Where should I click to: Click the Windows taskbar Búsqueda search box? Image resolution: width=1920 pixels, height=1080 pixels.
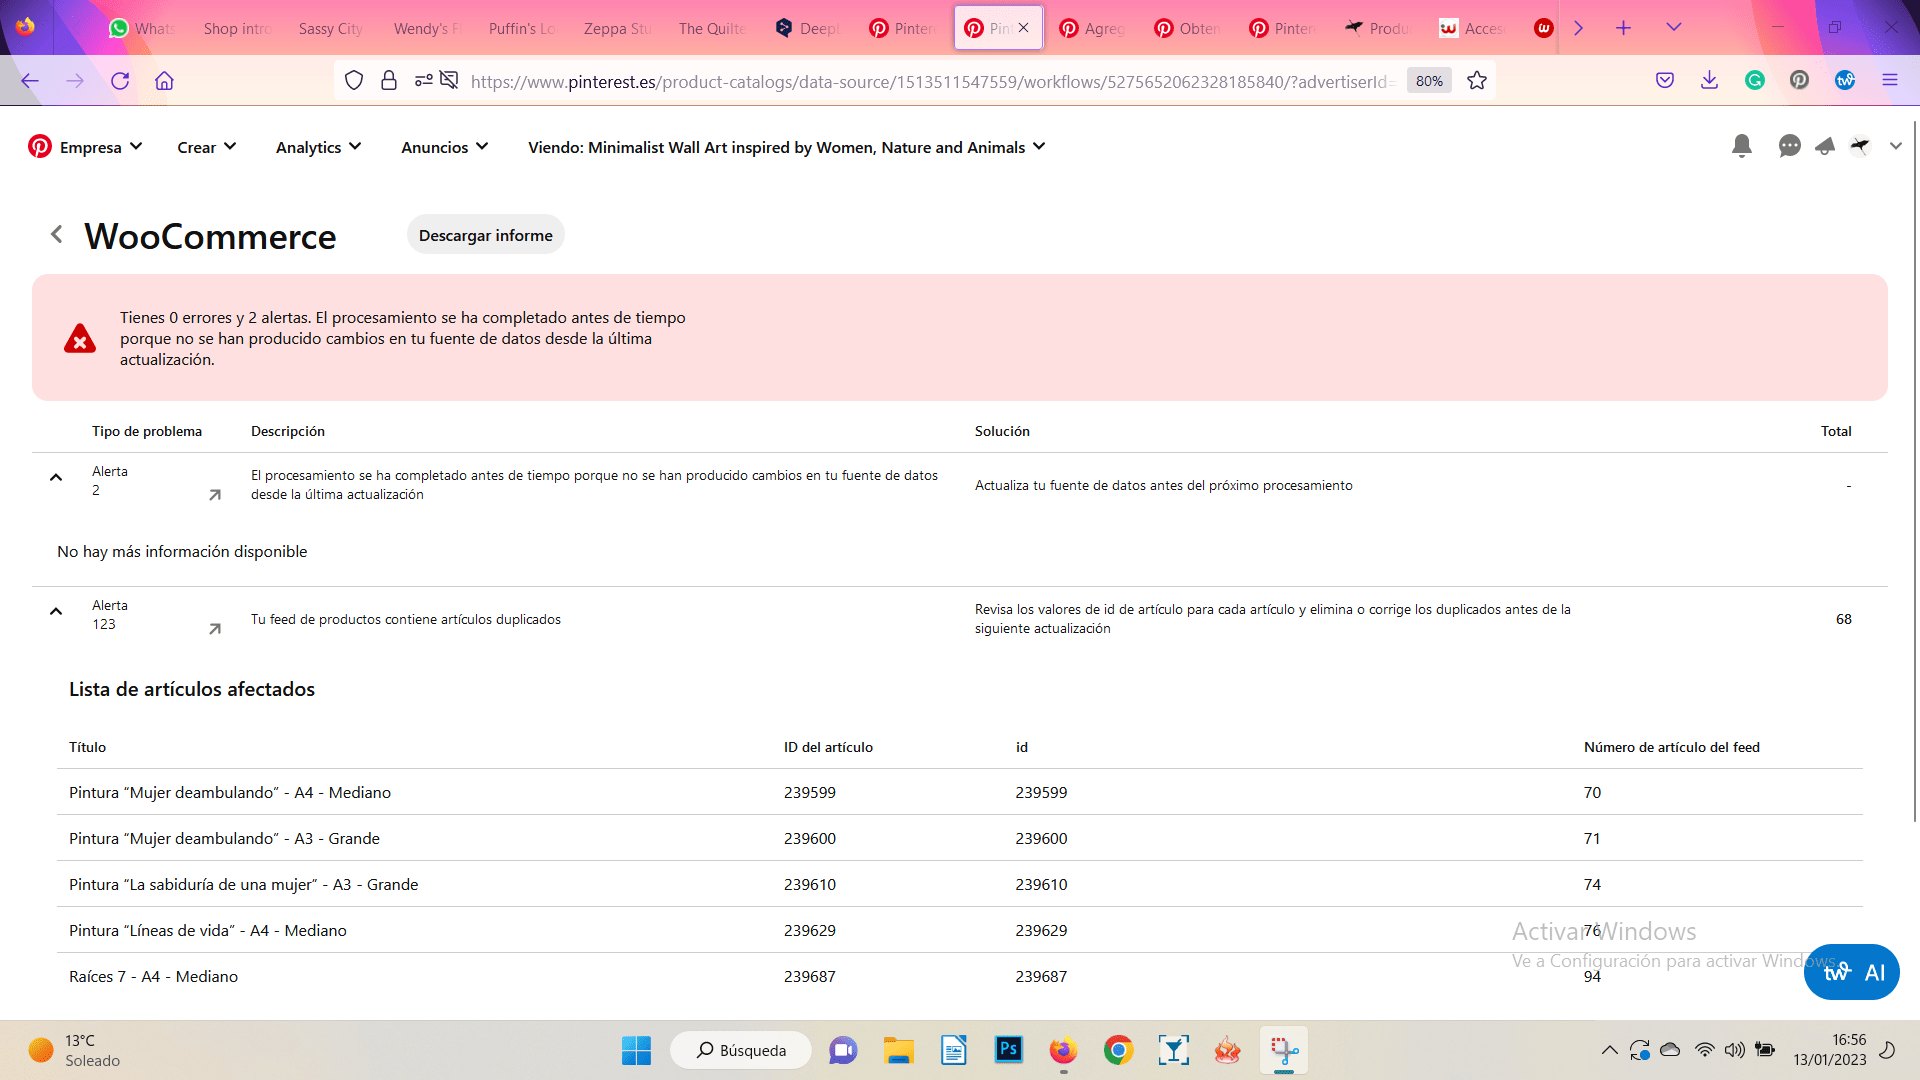pyautogui.click(x=741, y=1050)
